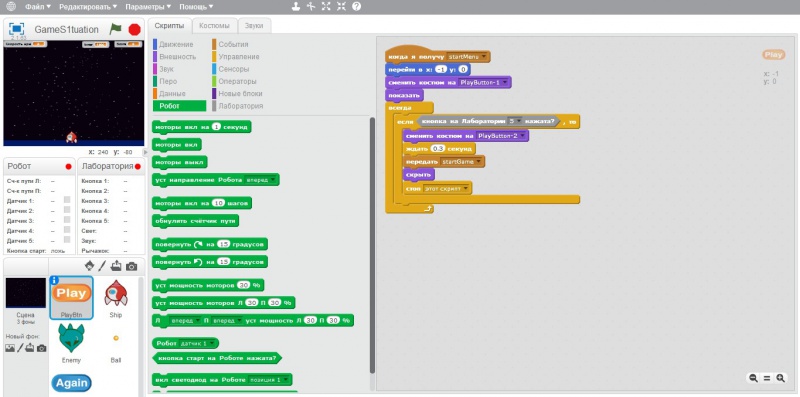
Task: Open the Параметры menu
Action: 148,7
